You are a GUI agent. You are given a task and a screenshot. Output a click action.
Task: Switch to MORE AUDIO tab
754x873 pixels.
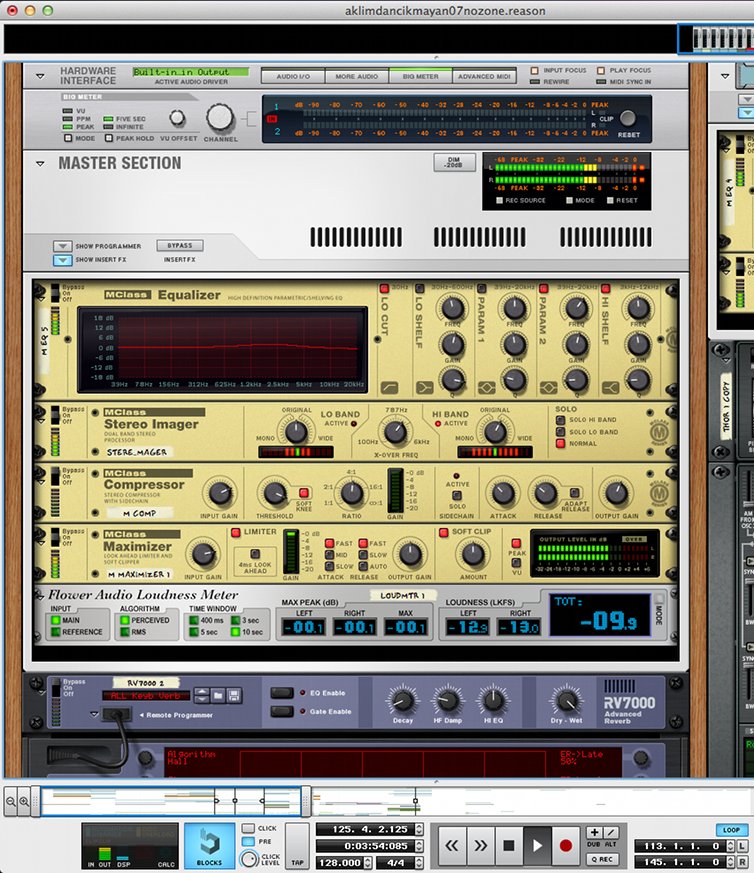coord(356,76)
